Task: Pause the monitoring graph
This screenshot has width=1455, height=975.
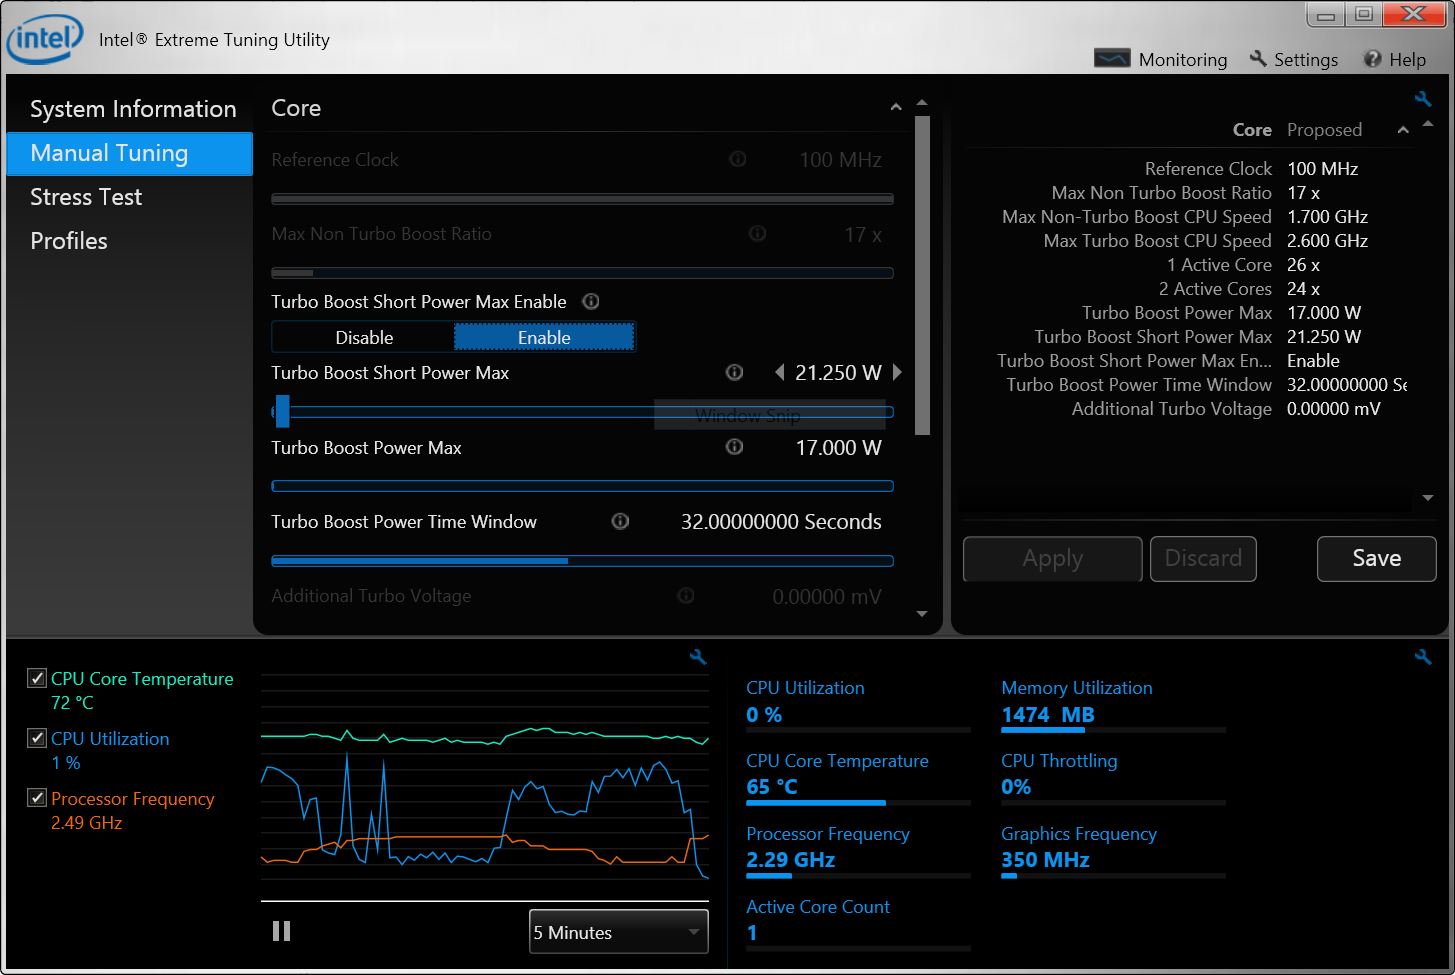Action: 281,931
